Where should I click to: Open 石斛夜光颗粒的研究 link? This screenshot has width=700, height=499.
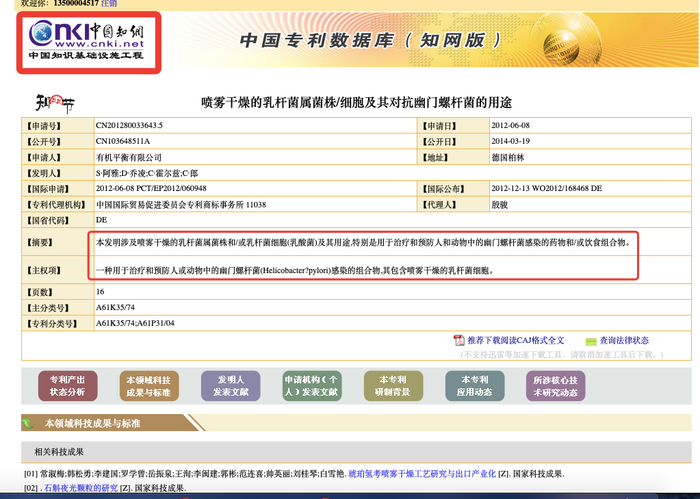click(x=81, y=488)
